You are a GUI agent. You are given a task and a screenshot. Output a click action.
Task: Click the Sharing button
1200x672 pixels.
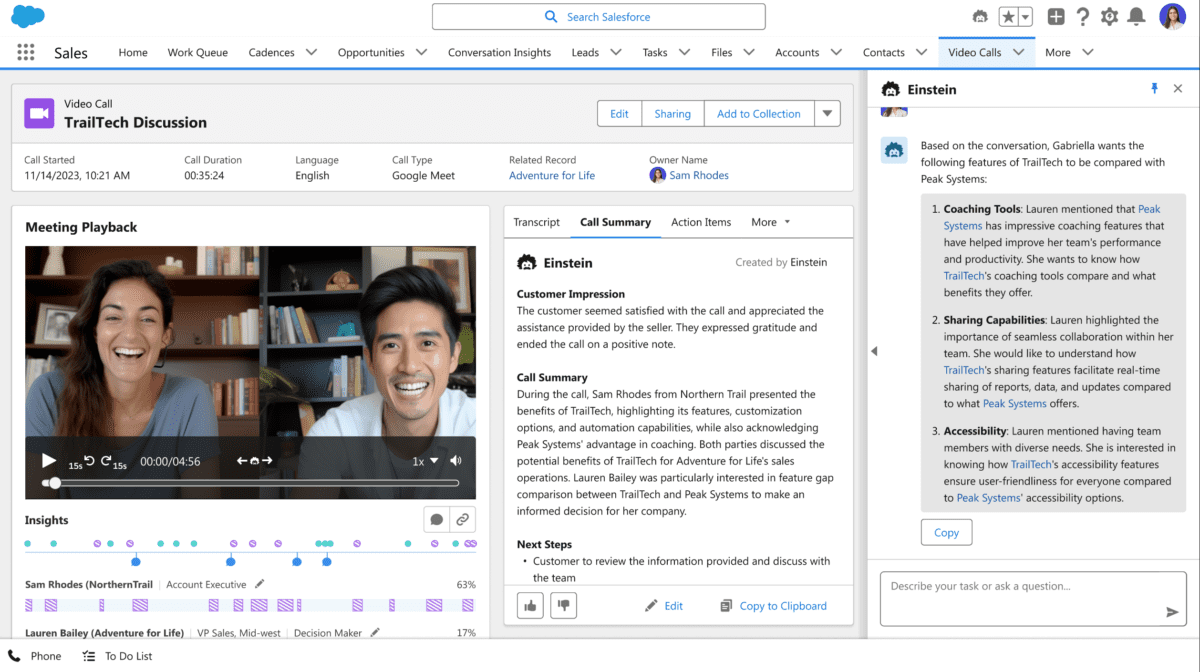pyautogui.click(x=672, y=113)
